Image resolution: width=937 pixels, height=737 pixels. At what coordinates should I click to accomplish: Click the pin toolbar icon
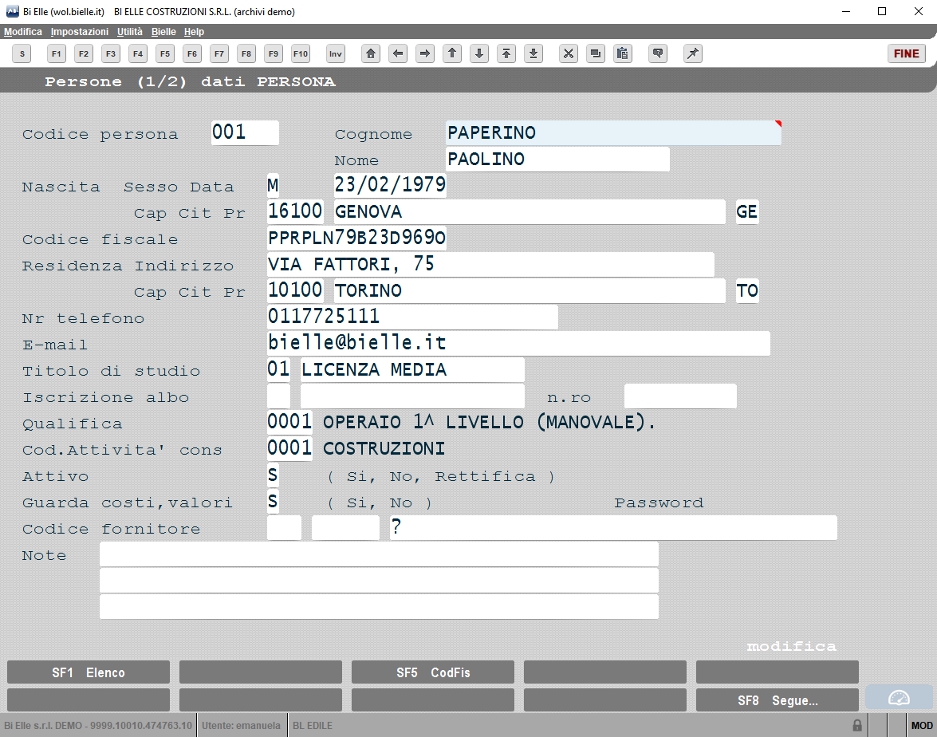pyautogui.click(x=693, y=54)
